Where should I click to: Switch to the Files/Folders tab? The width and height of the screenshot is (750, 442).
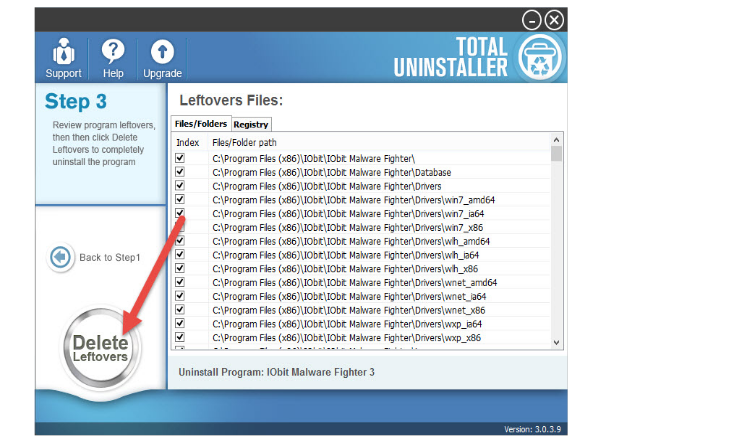point(201,124)
